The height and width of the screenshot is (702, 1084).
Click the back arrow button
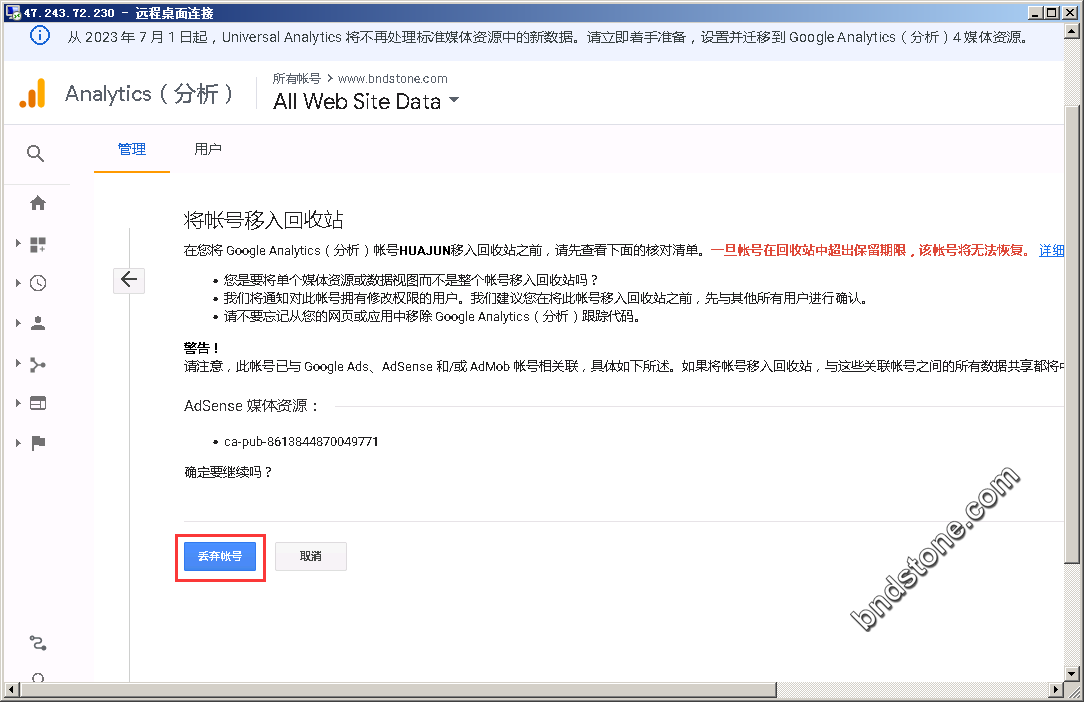tap(129, 280)
